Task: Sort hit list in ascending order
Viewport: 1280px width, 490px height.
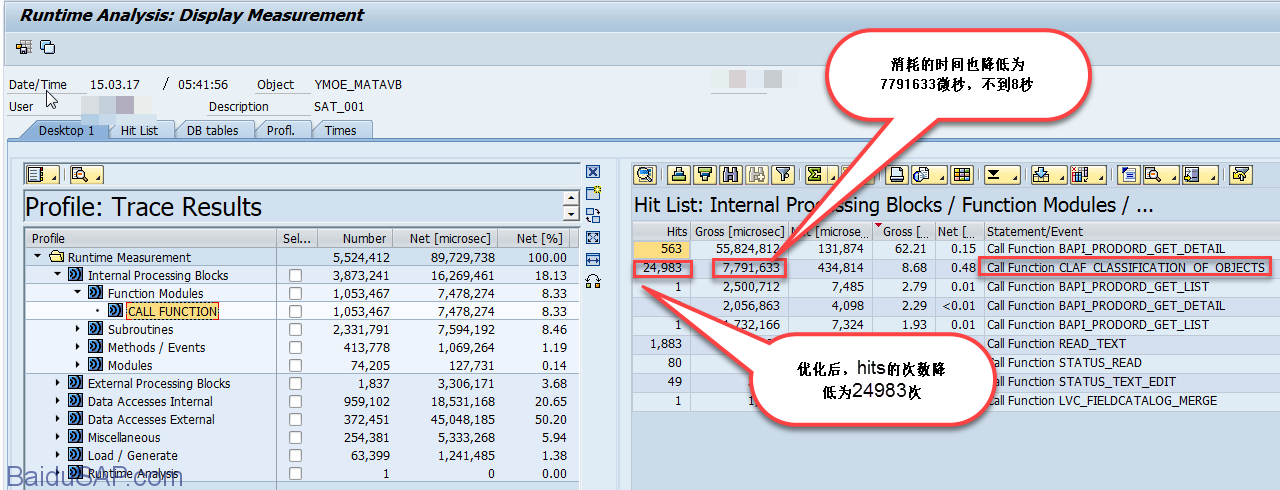Action: coord(680,175)
